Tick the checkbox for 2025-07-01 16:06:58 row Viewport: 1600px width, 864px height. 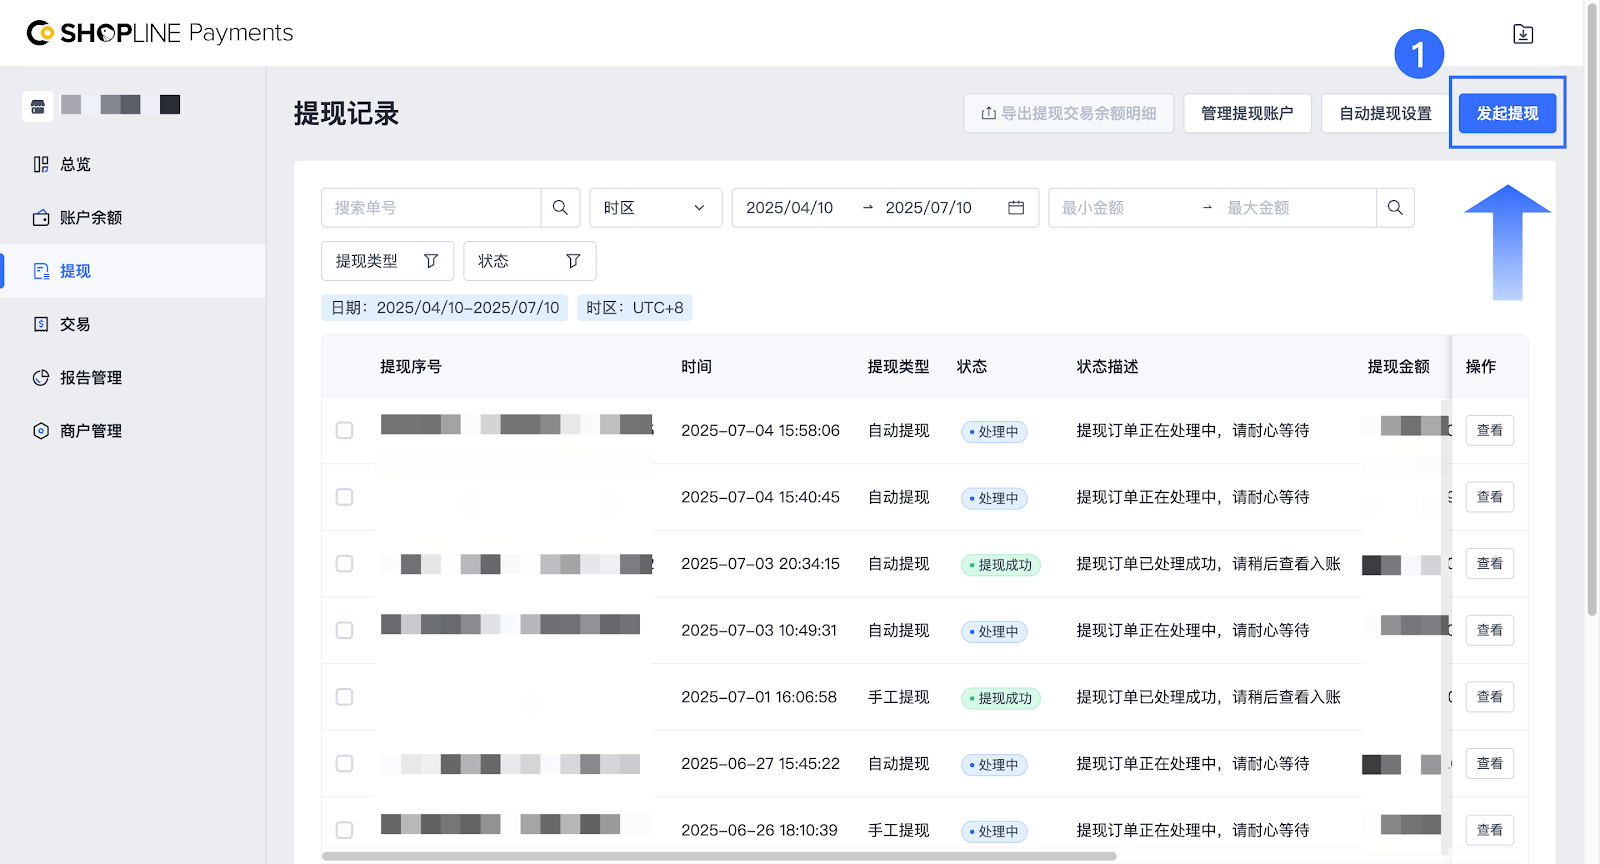tap(345, 697)
